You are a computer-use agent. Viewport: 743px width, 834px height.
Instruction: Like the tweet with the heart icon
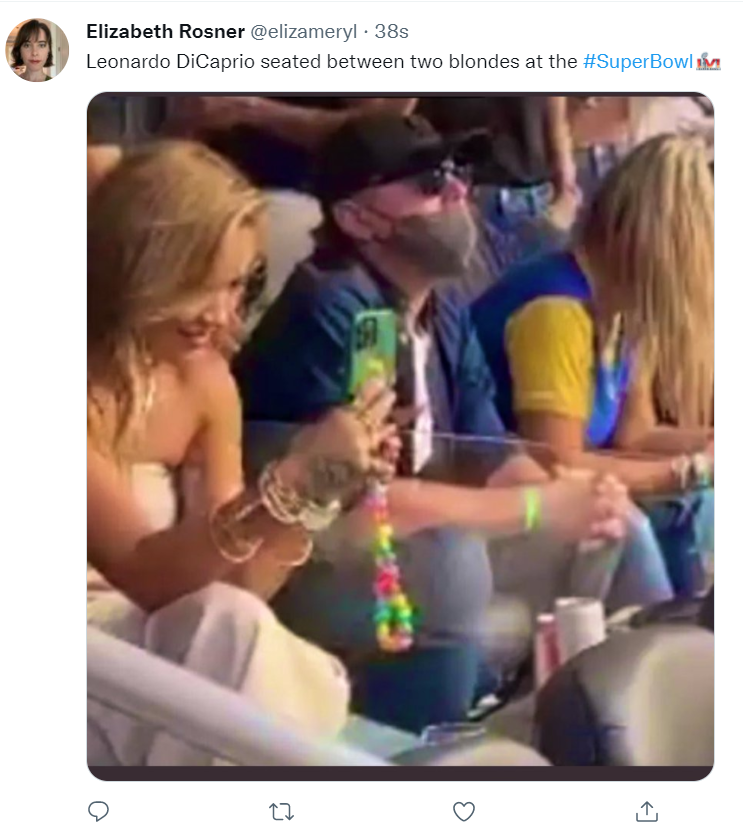click(463, 812)
